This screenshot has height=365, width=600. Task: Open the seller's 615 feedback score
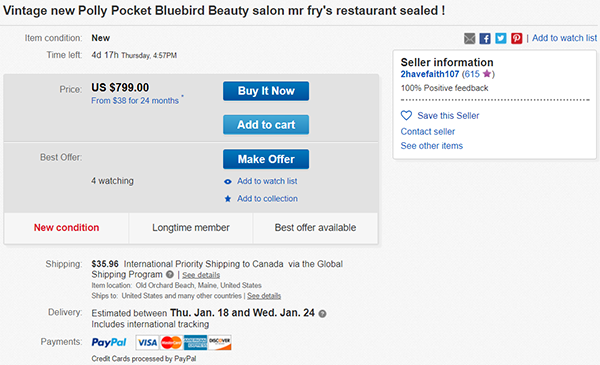pos(472,74)
